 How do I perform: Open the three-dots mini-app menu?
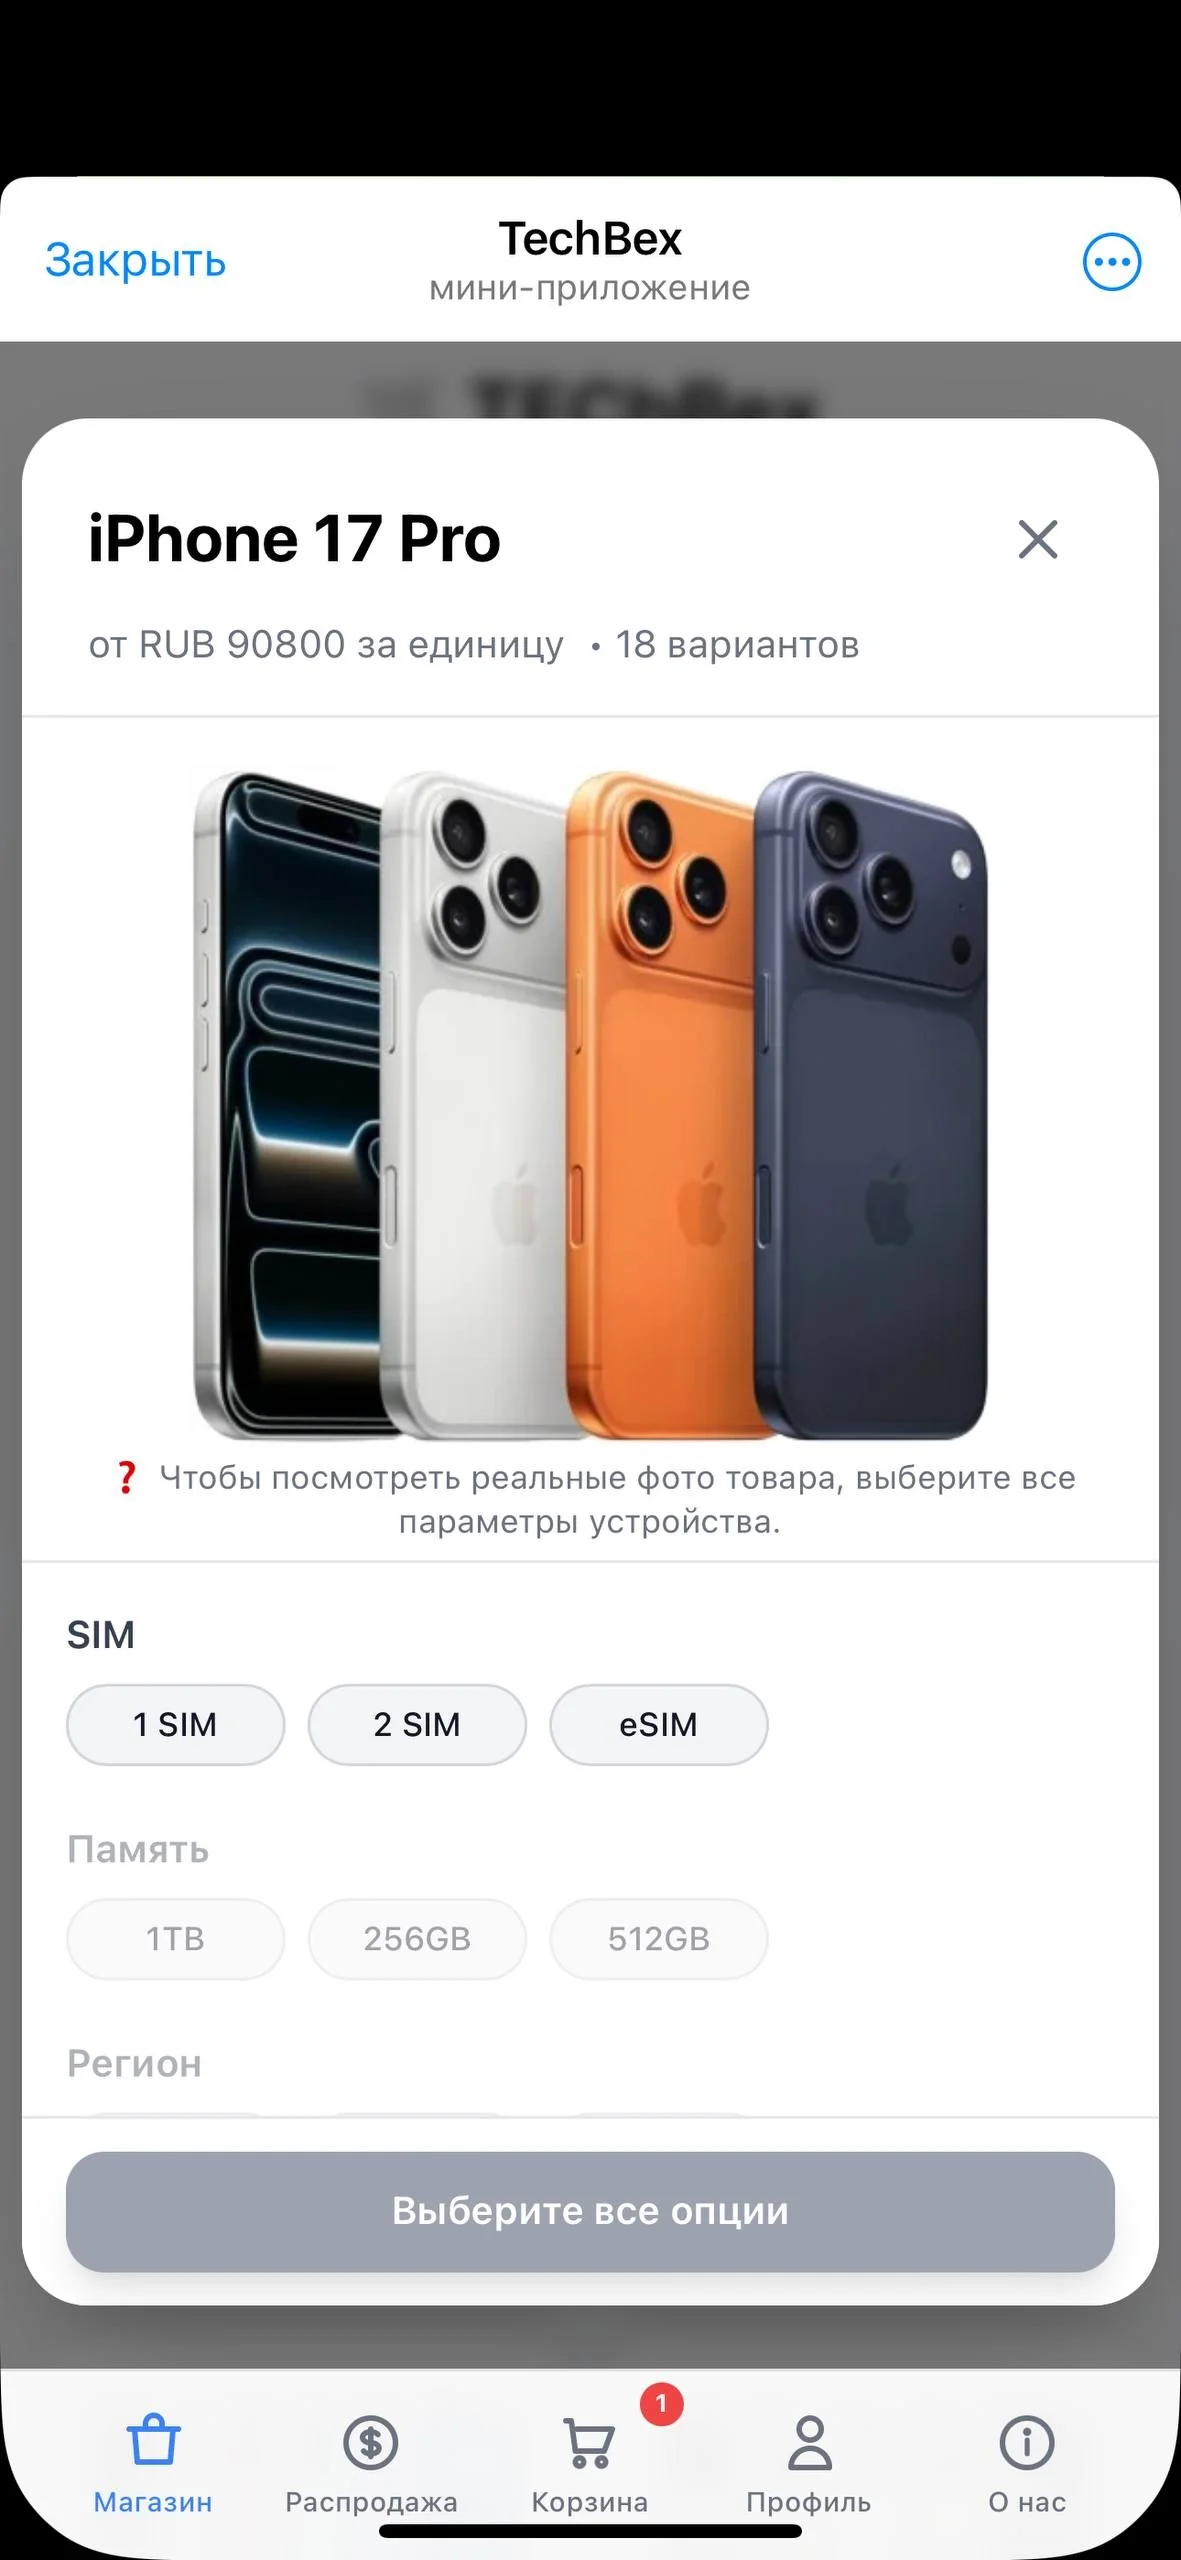(x=1111, y=262)
